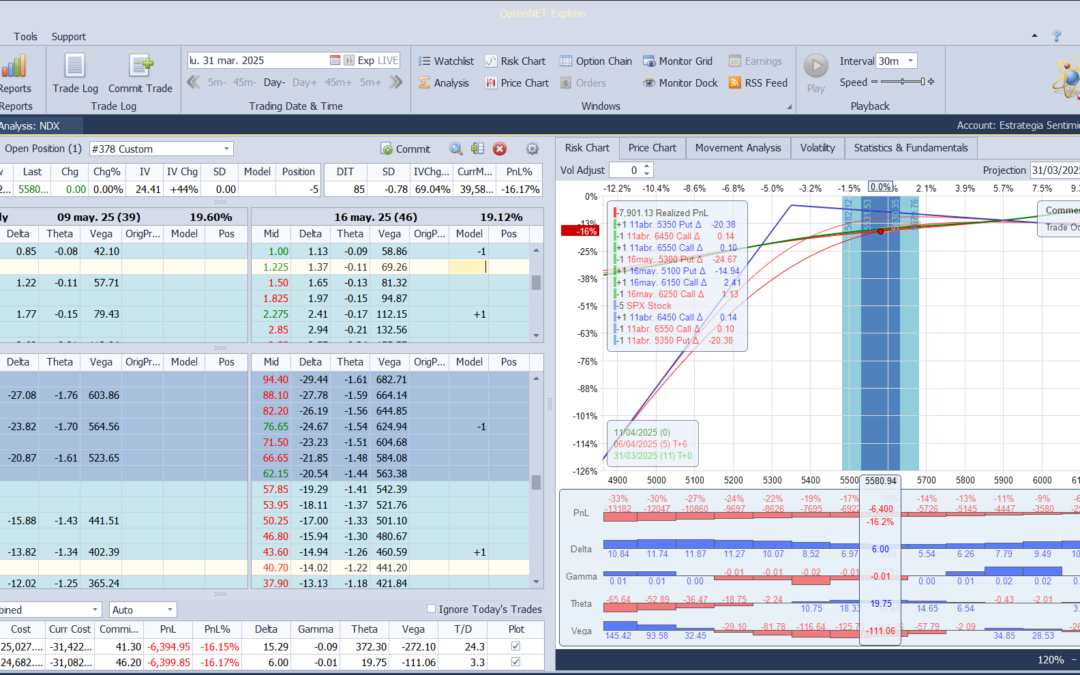Step forward with the double right arrow
Viewport: 1080px width, 675px height.
click(x=395, y=82)
